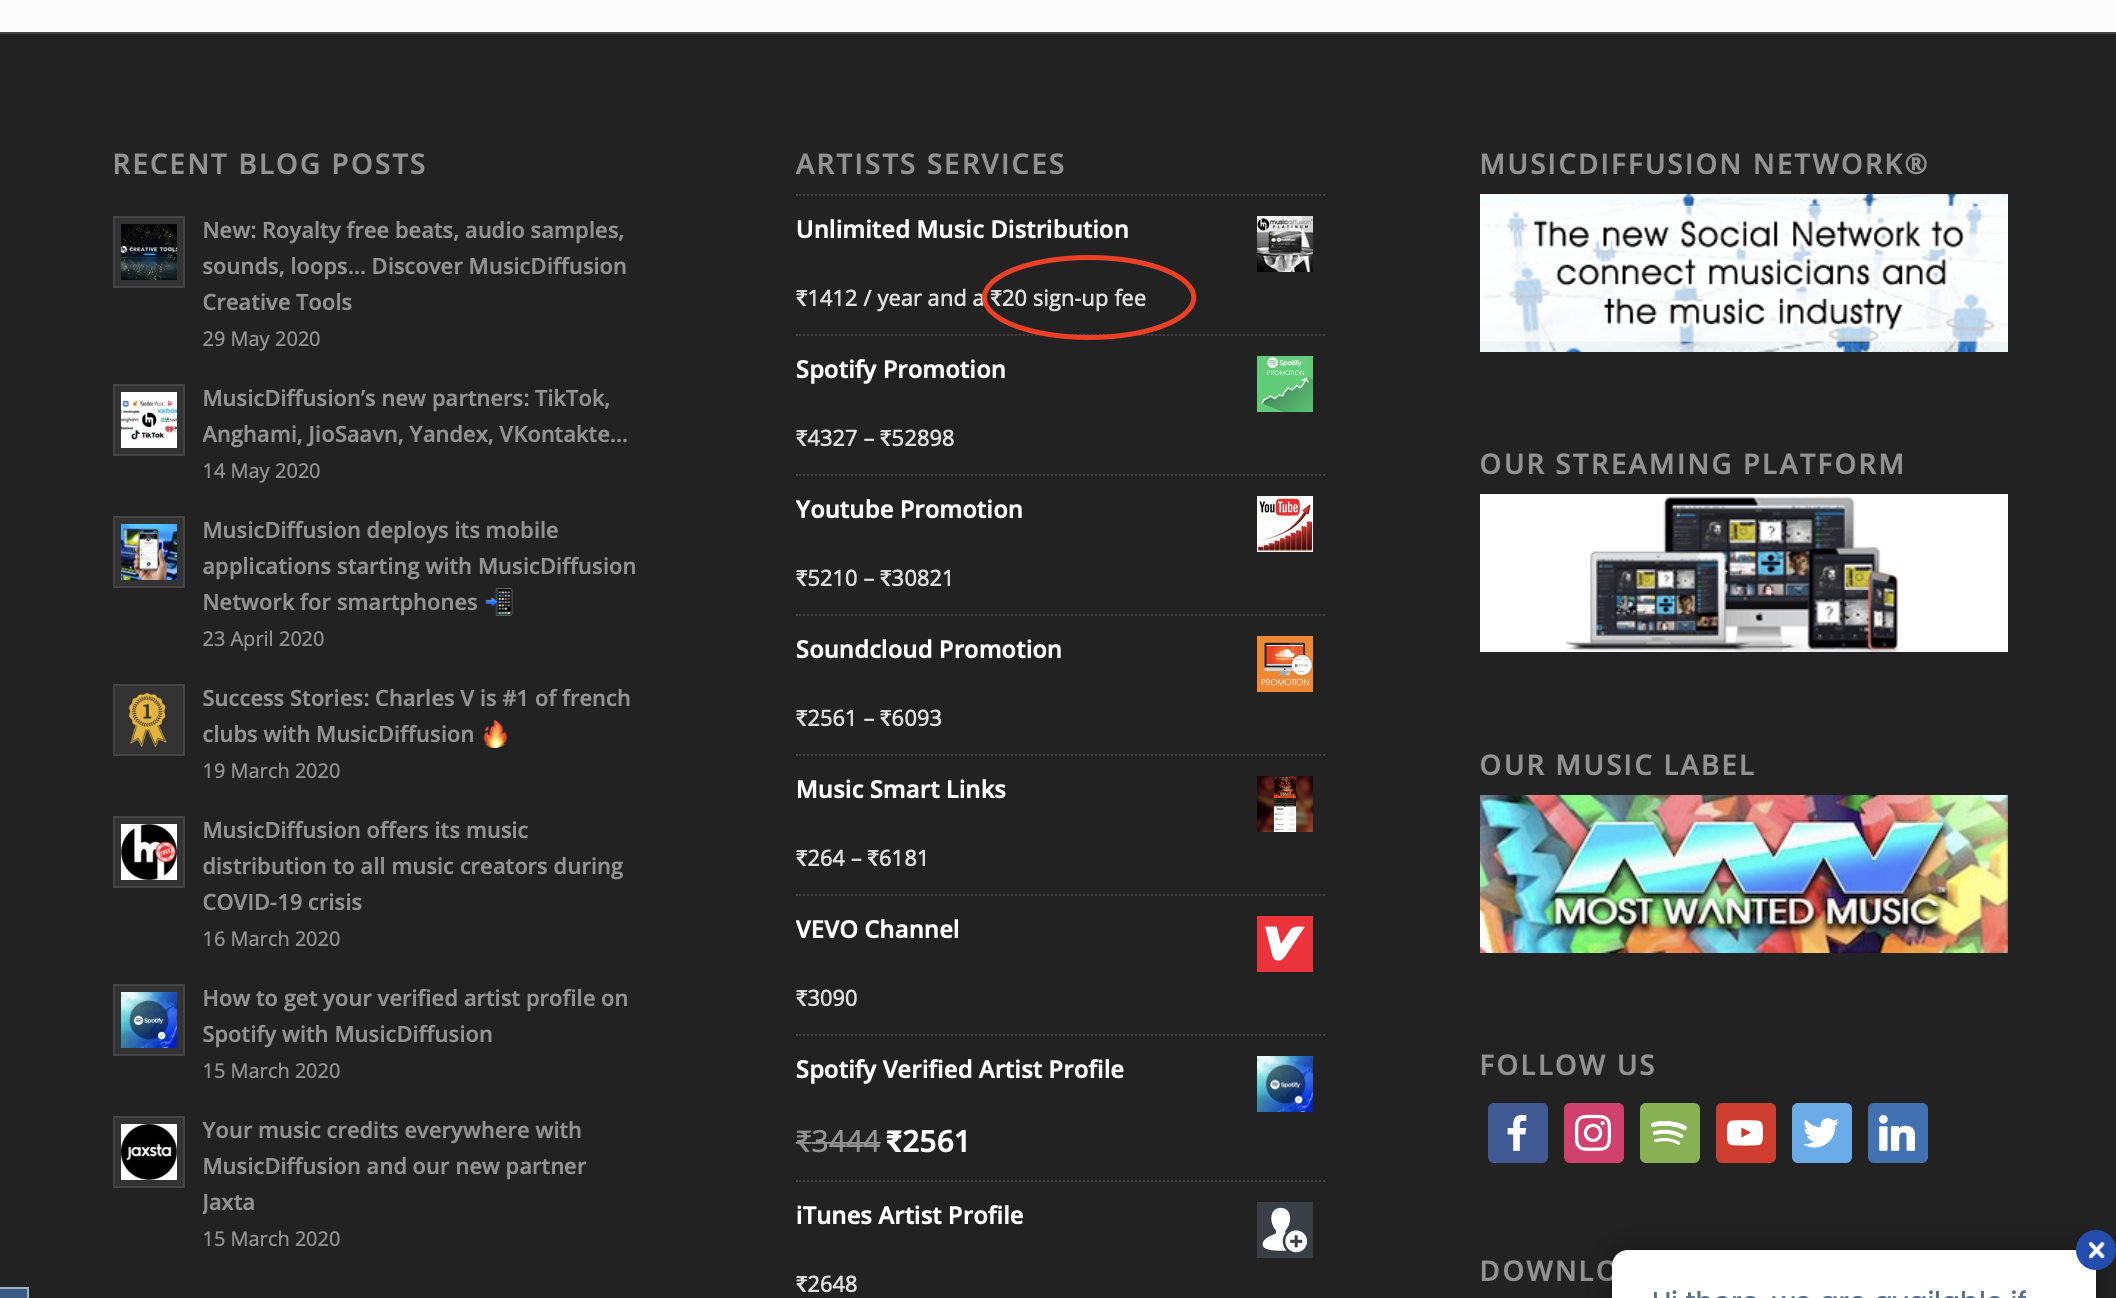Open Unlimited Music Distribution service link
The width and height of the screenshot is (2116, 1298).
961,229
